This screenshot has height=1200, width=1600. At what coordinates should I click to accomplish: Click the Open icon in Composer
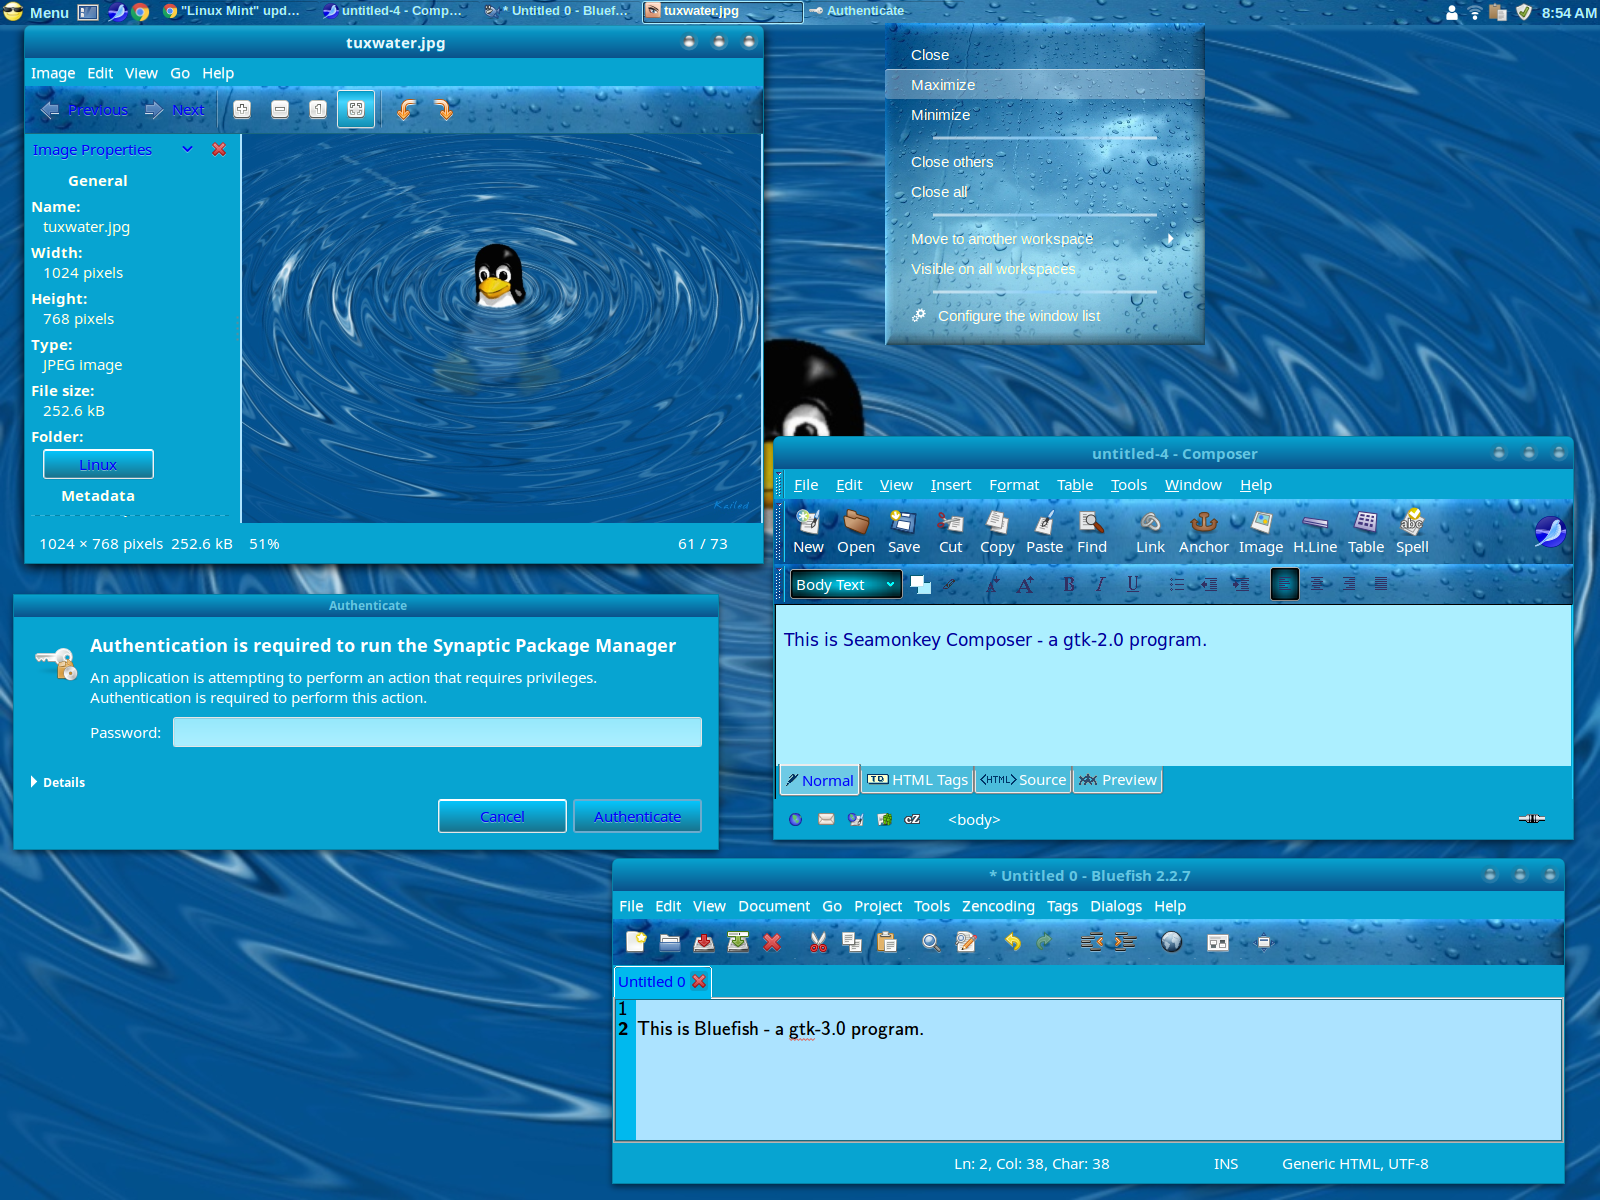coord(856,532)
